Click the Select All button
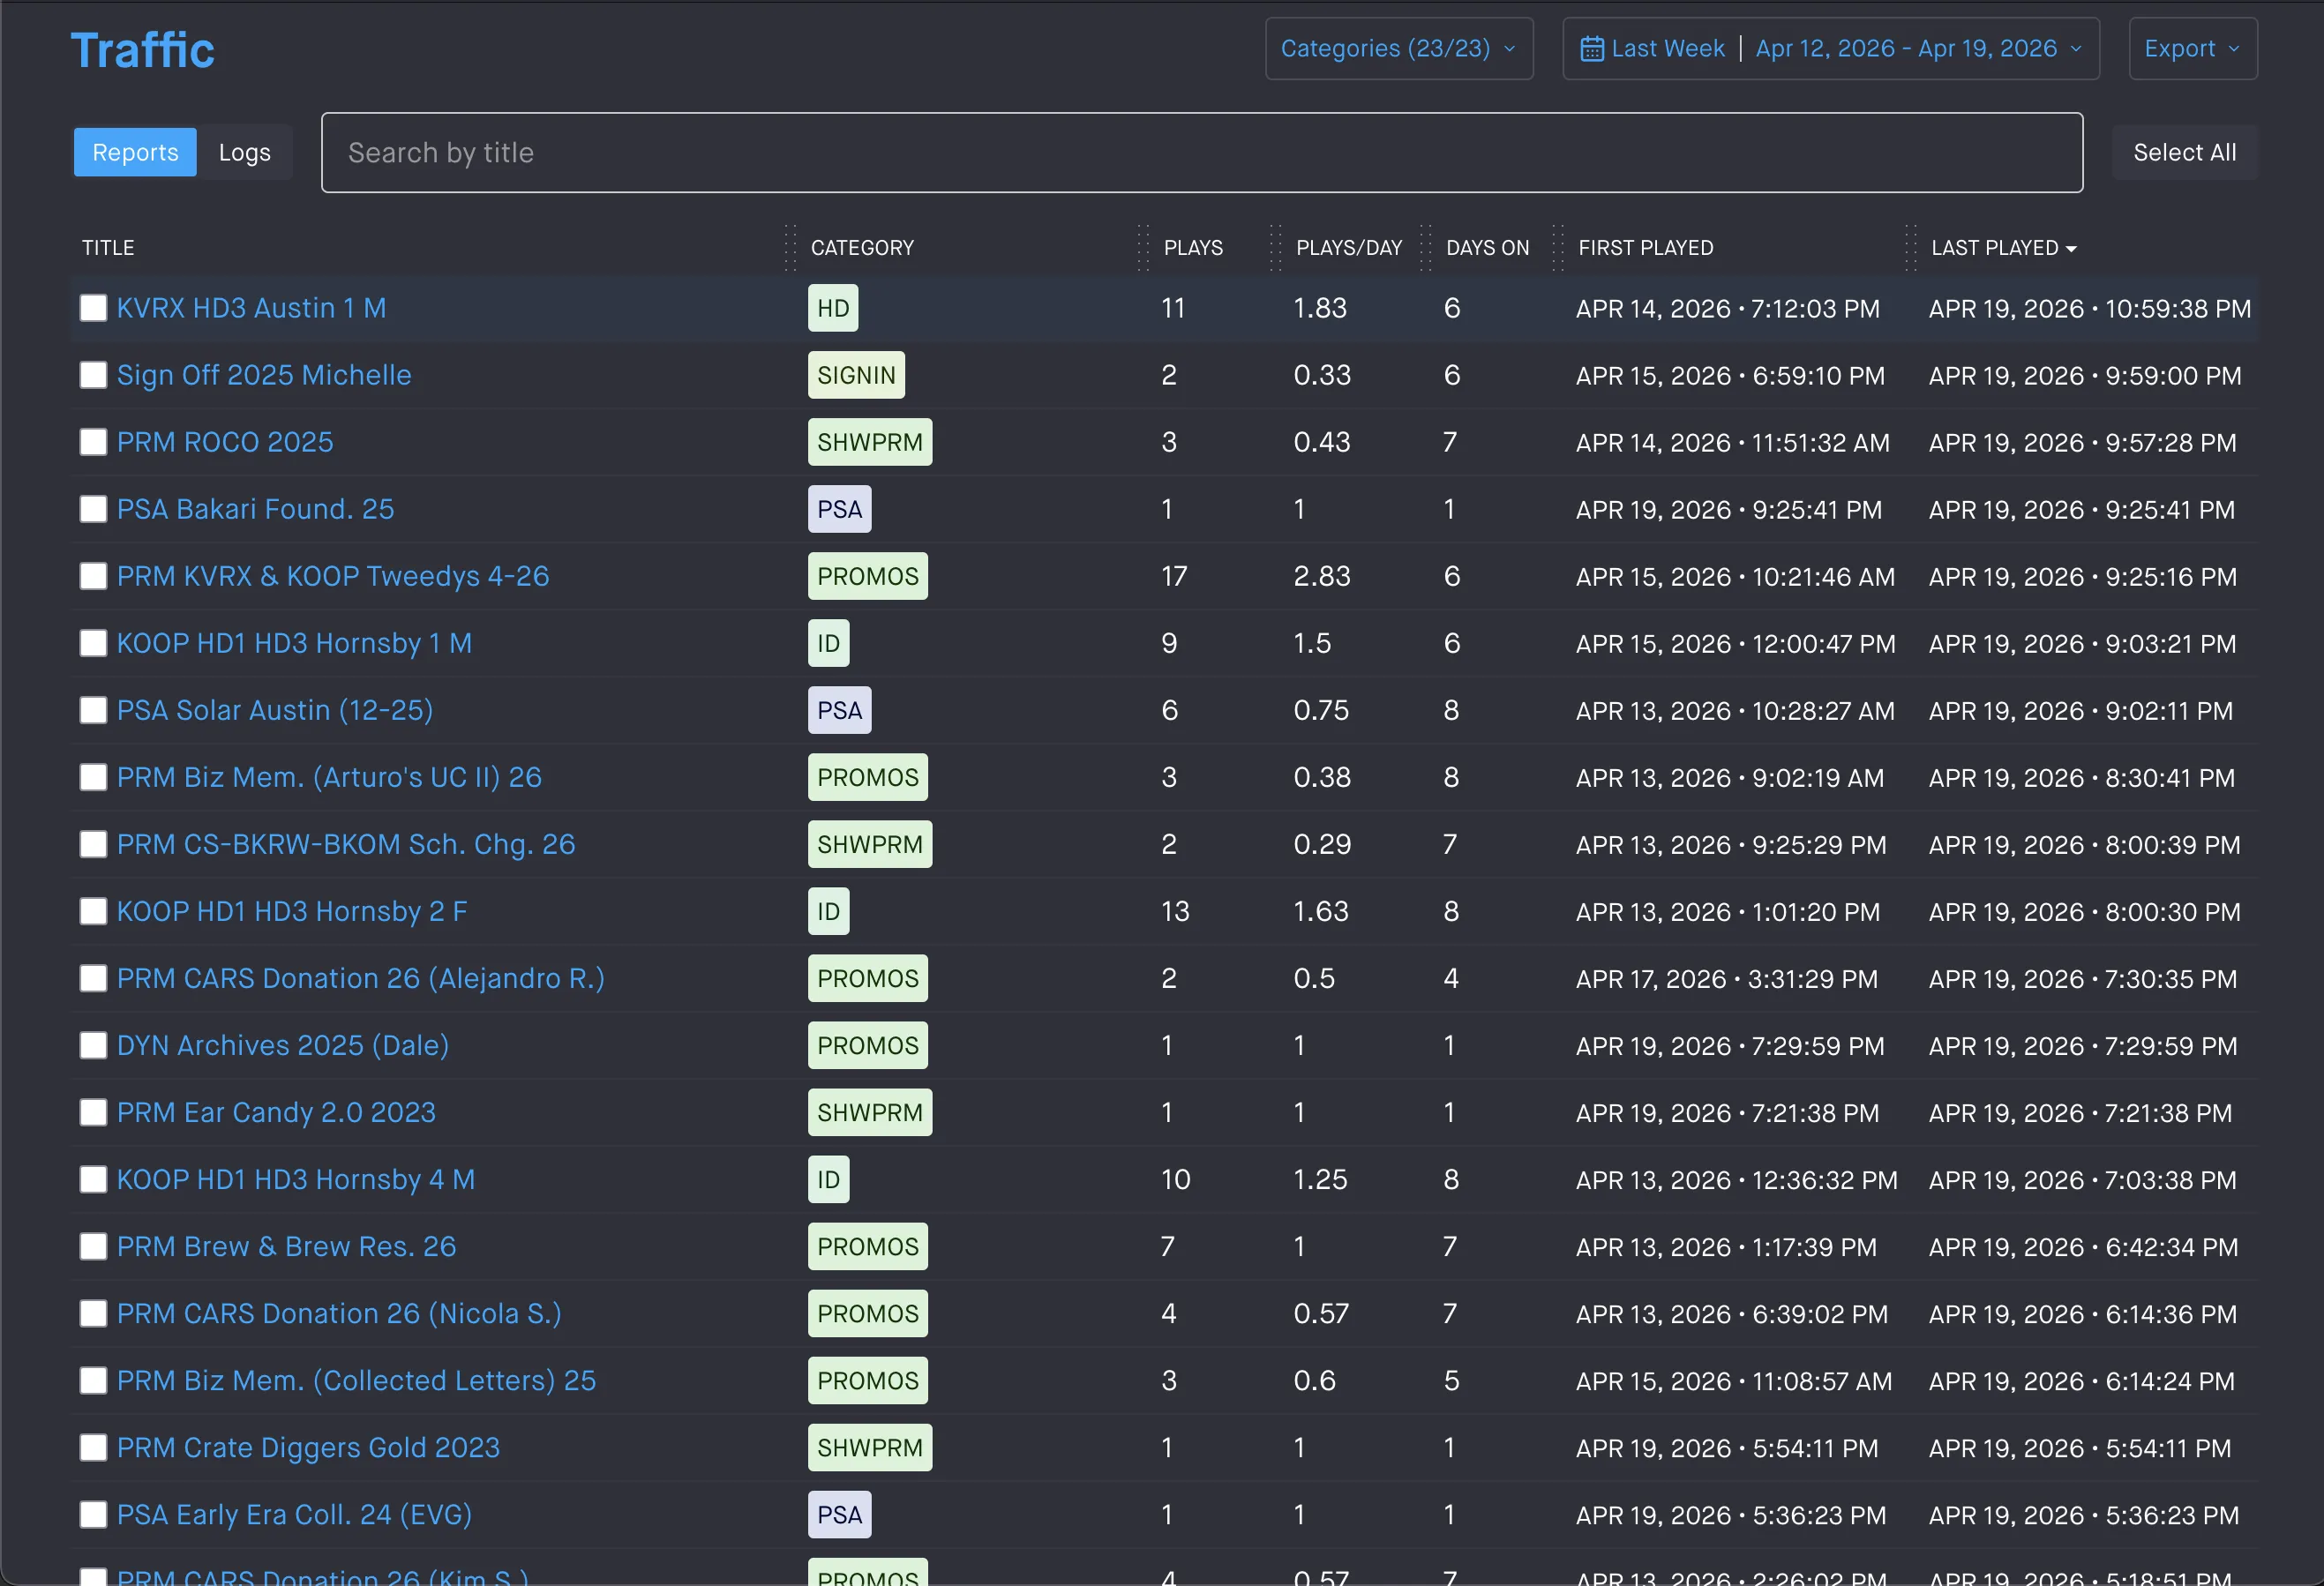The width and height of the screenshot is (2324, 1586). [x=2184, y=152]
